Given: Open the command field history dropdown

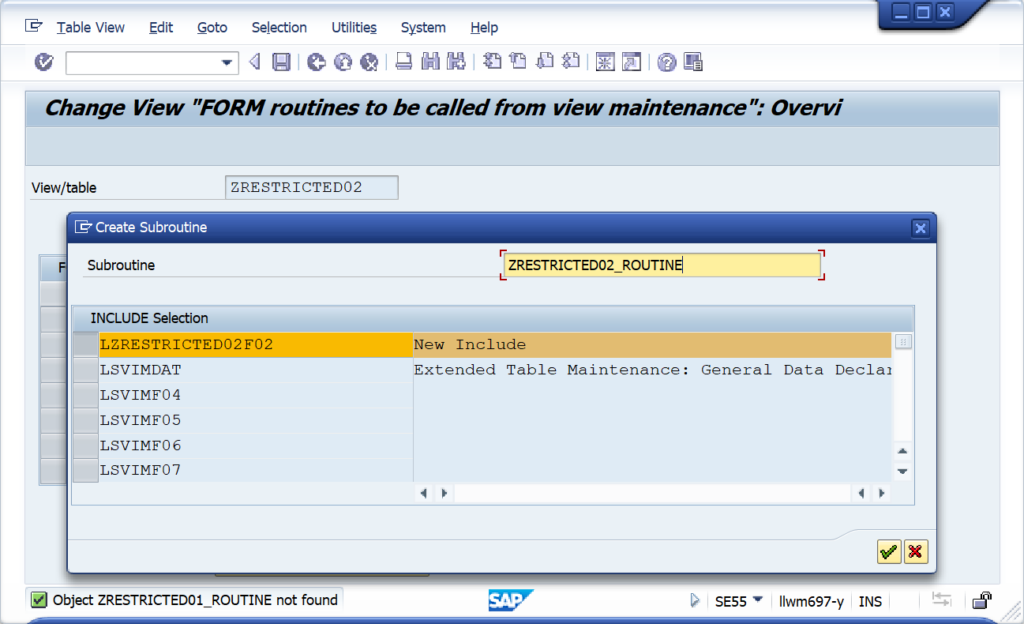Looking at the screenshot, I should click(x=226, y=63).
